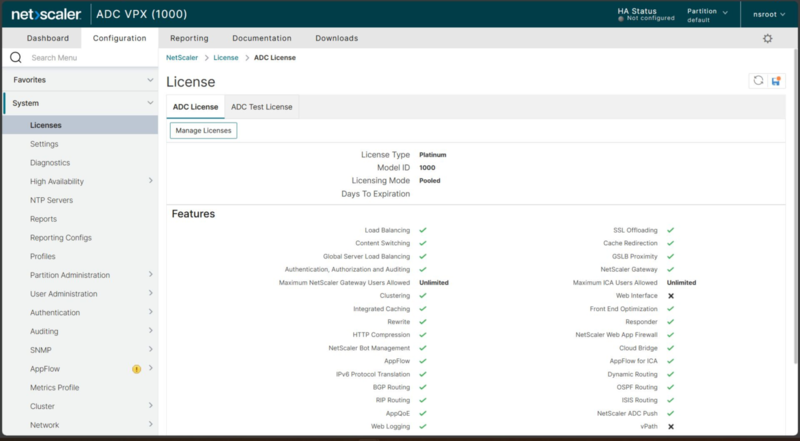Click the Model ID 1000 value
The image size is (800, 441).
click(x=427, y=167)
